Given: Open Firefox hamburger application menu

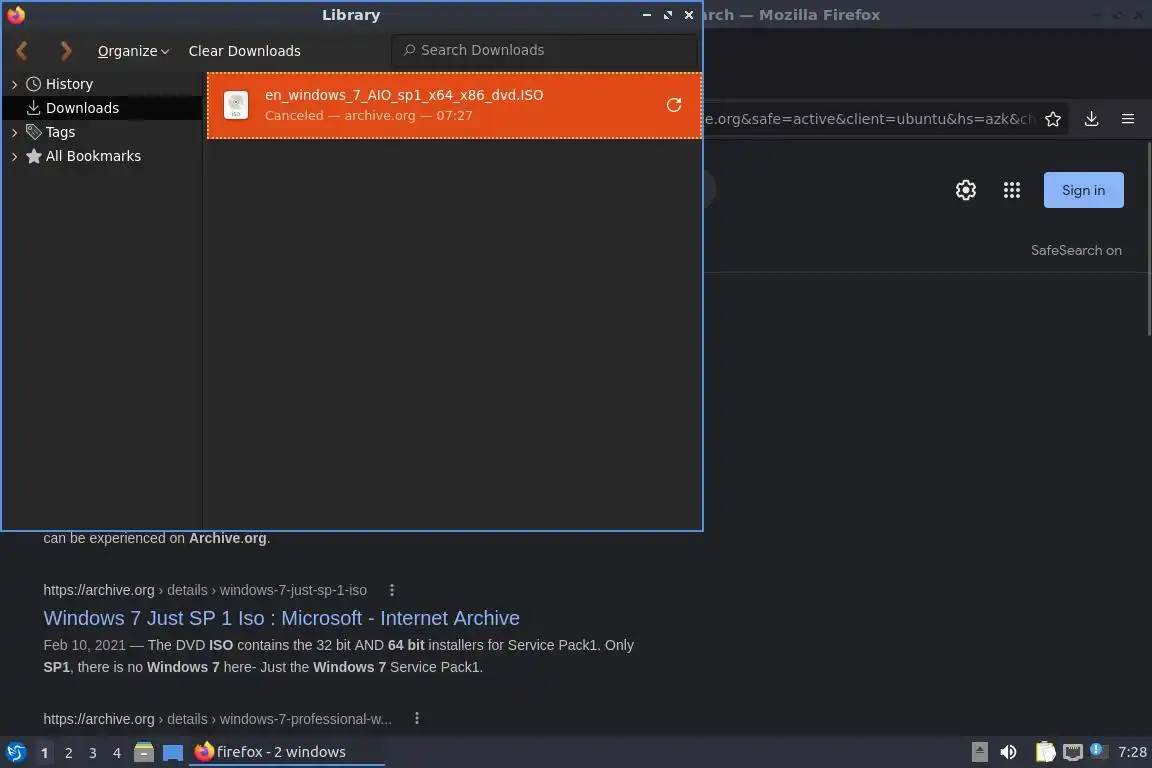Looking at the screenshot, I should coord(1128,119).
